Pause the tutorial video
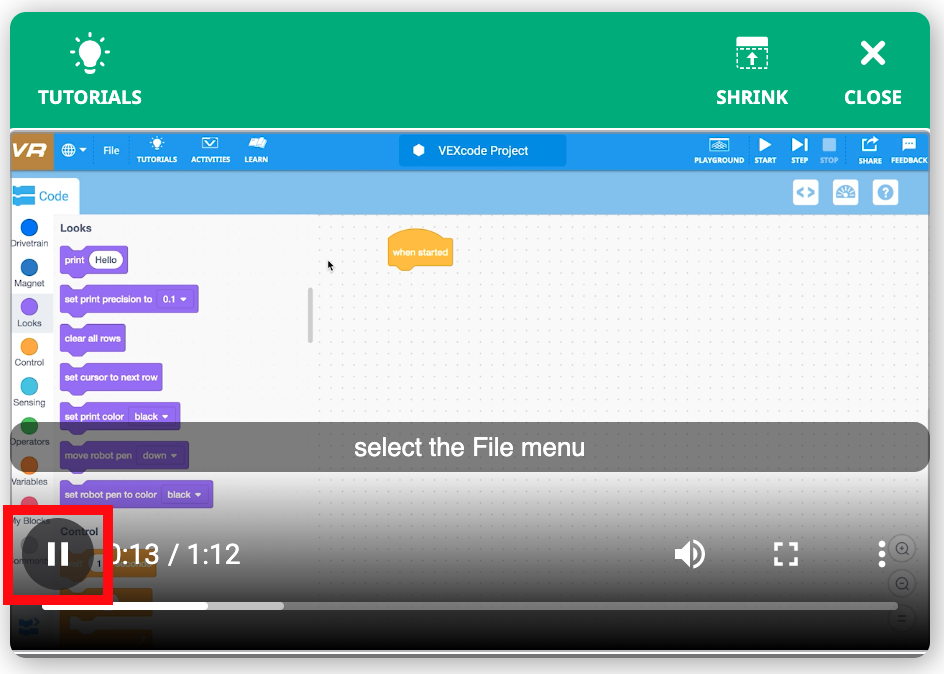Viewport: 944px width, 674px height. (x=57, y=552)
